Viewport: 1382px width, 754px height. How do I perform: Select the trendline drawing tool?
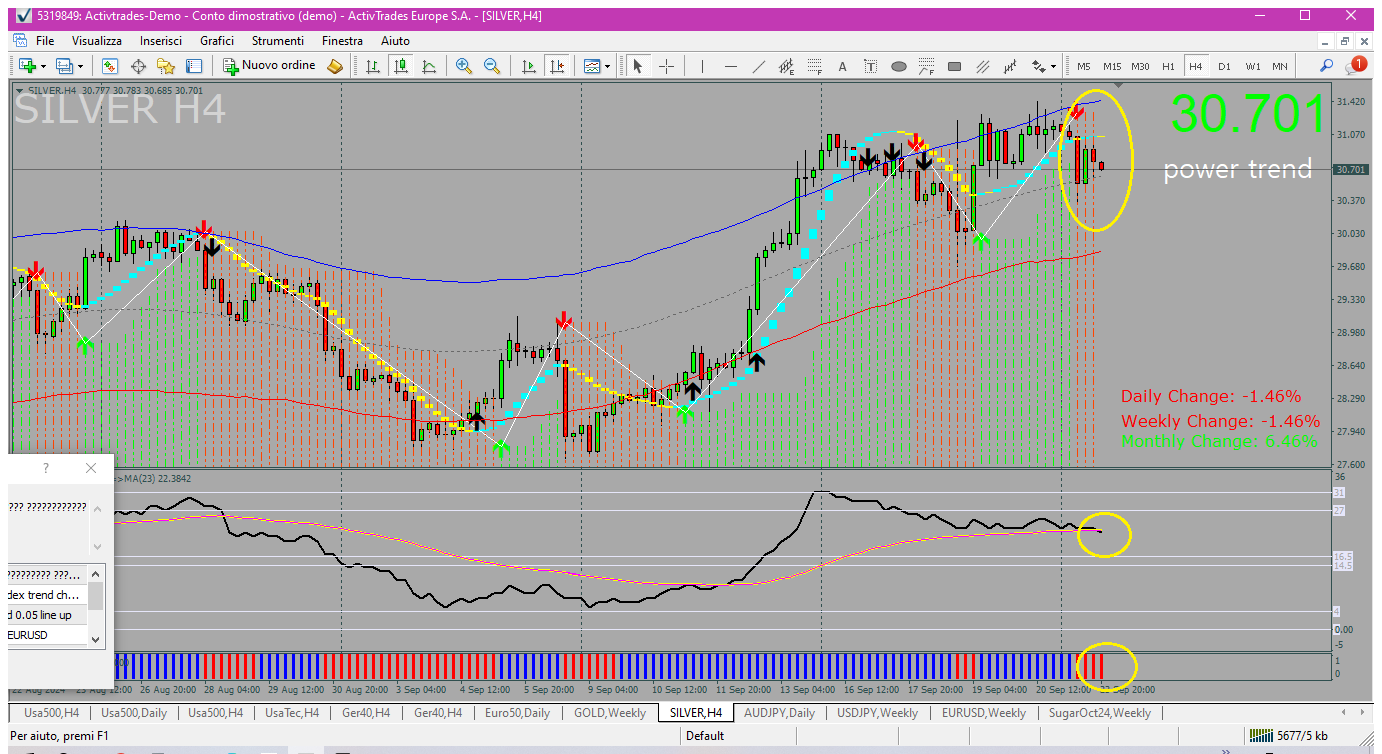pos(759,66)
